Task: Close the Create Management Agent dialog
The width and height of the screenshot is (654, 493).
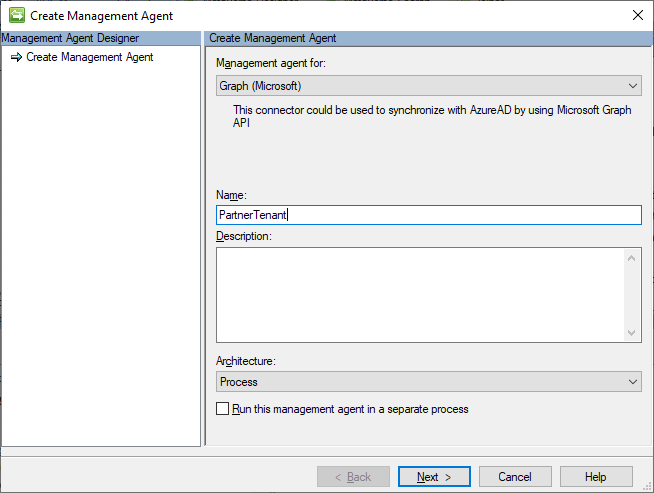Action: pyautogui.click(x=637, y=15)
